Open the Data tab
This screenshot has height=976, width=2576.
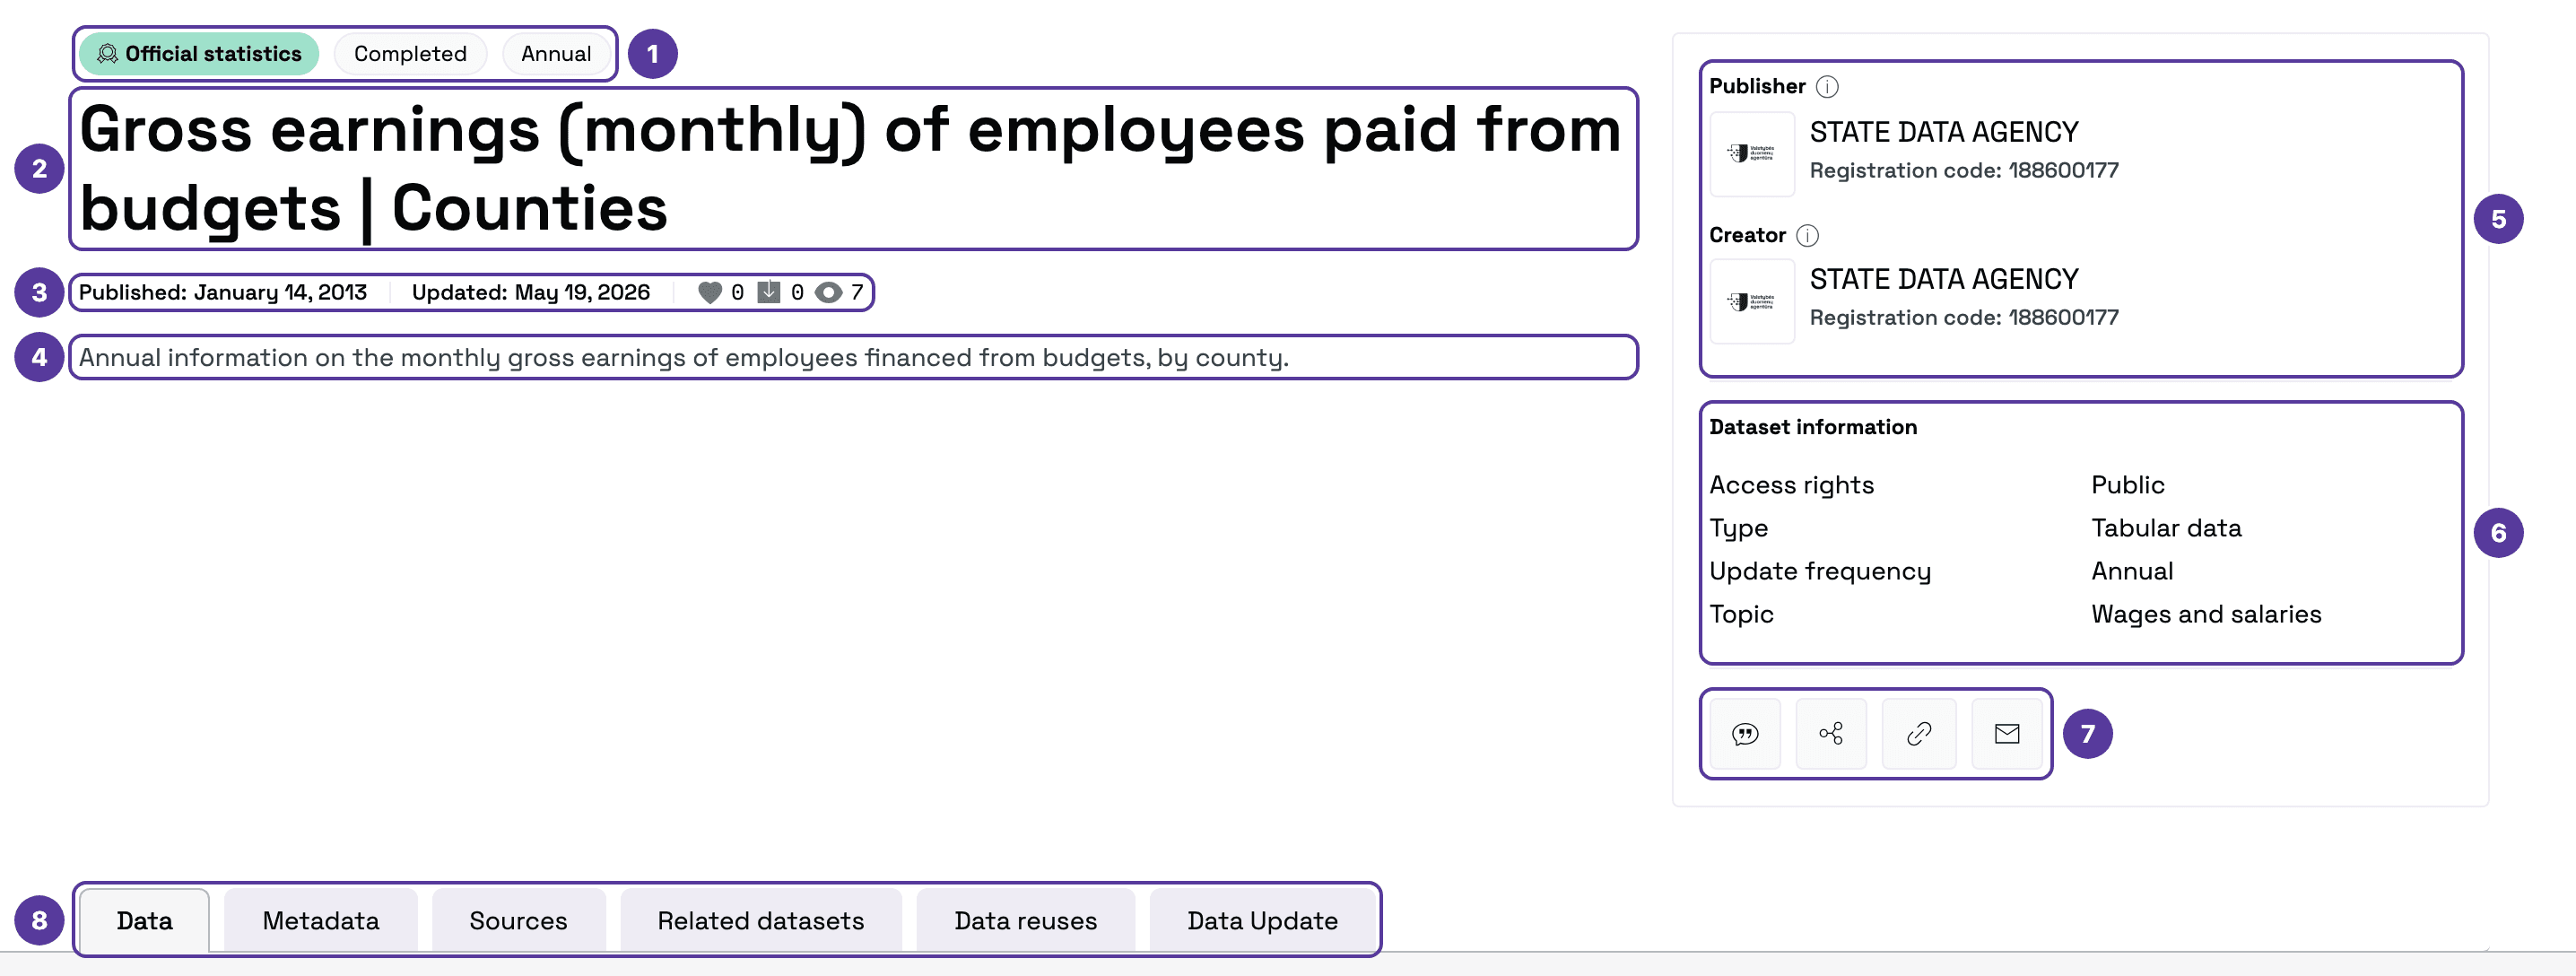point(144,920)
